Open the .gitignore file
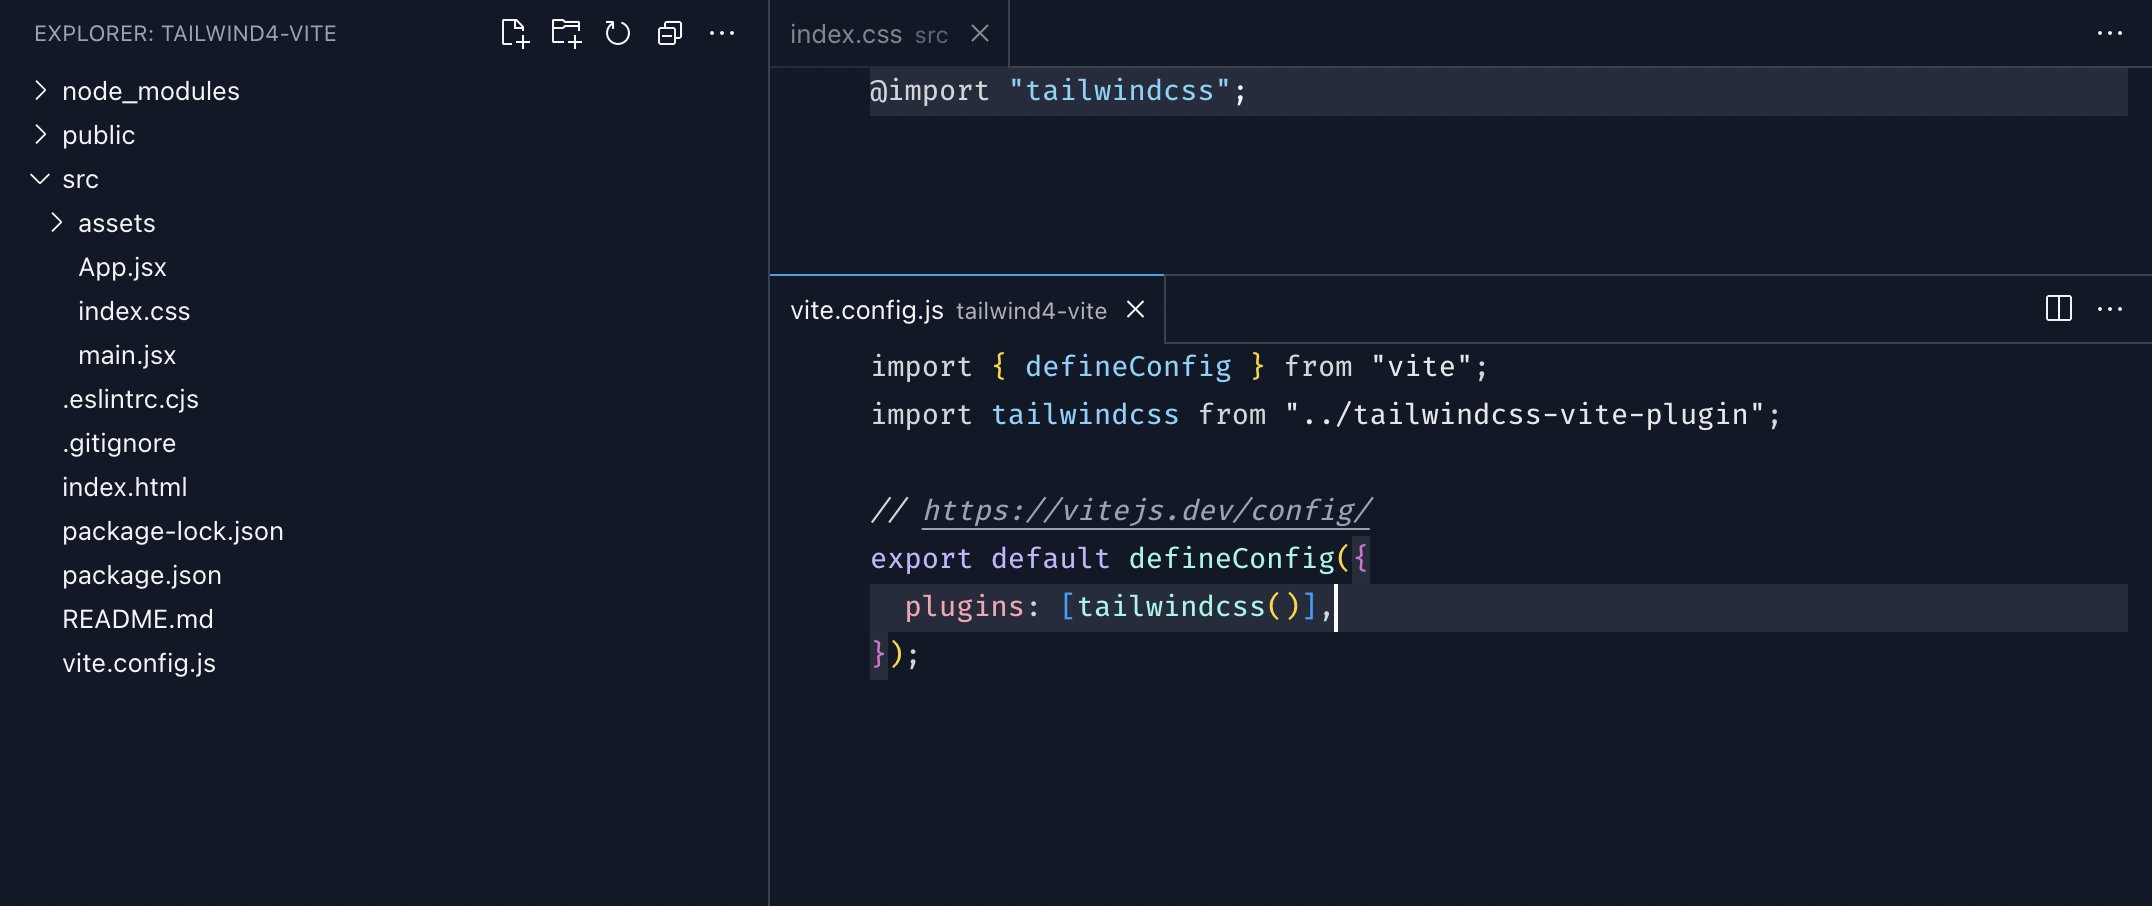Image resolution: width=2152 pixels, height=906 pixels. point(119,443)
